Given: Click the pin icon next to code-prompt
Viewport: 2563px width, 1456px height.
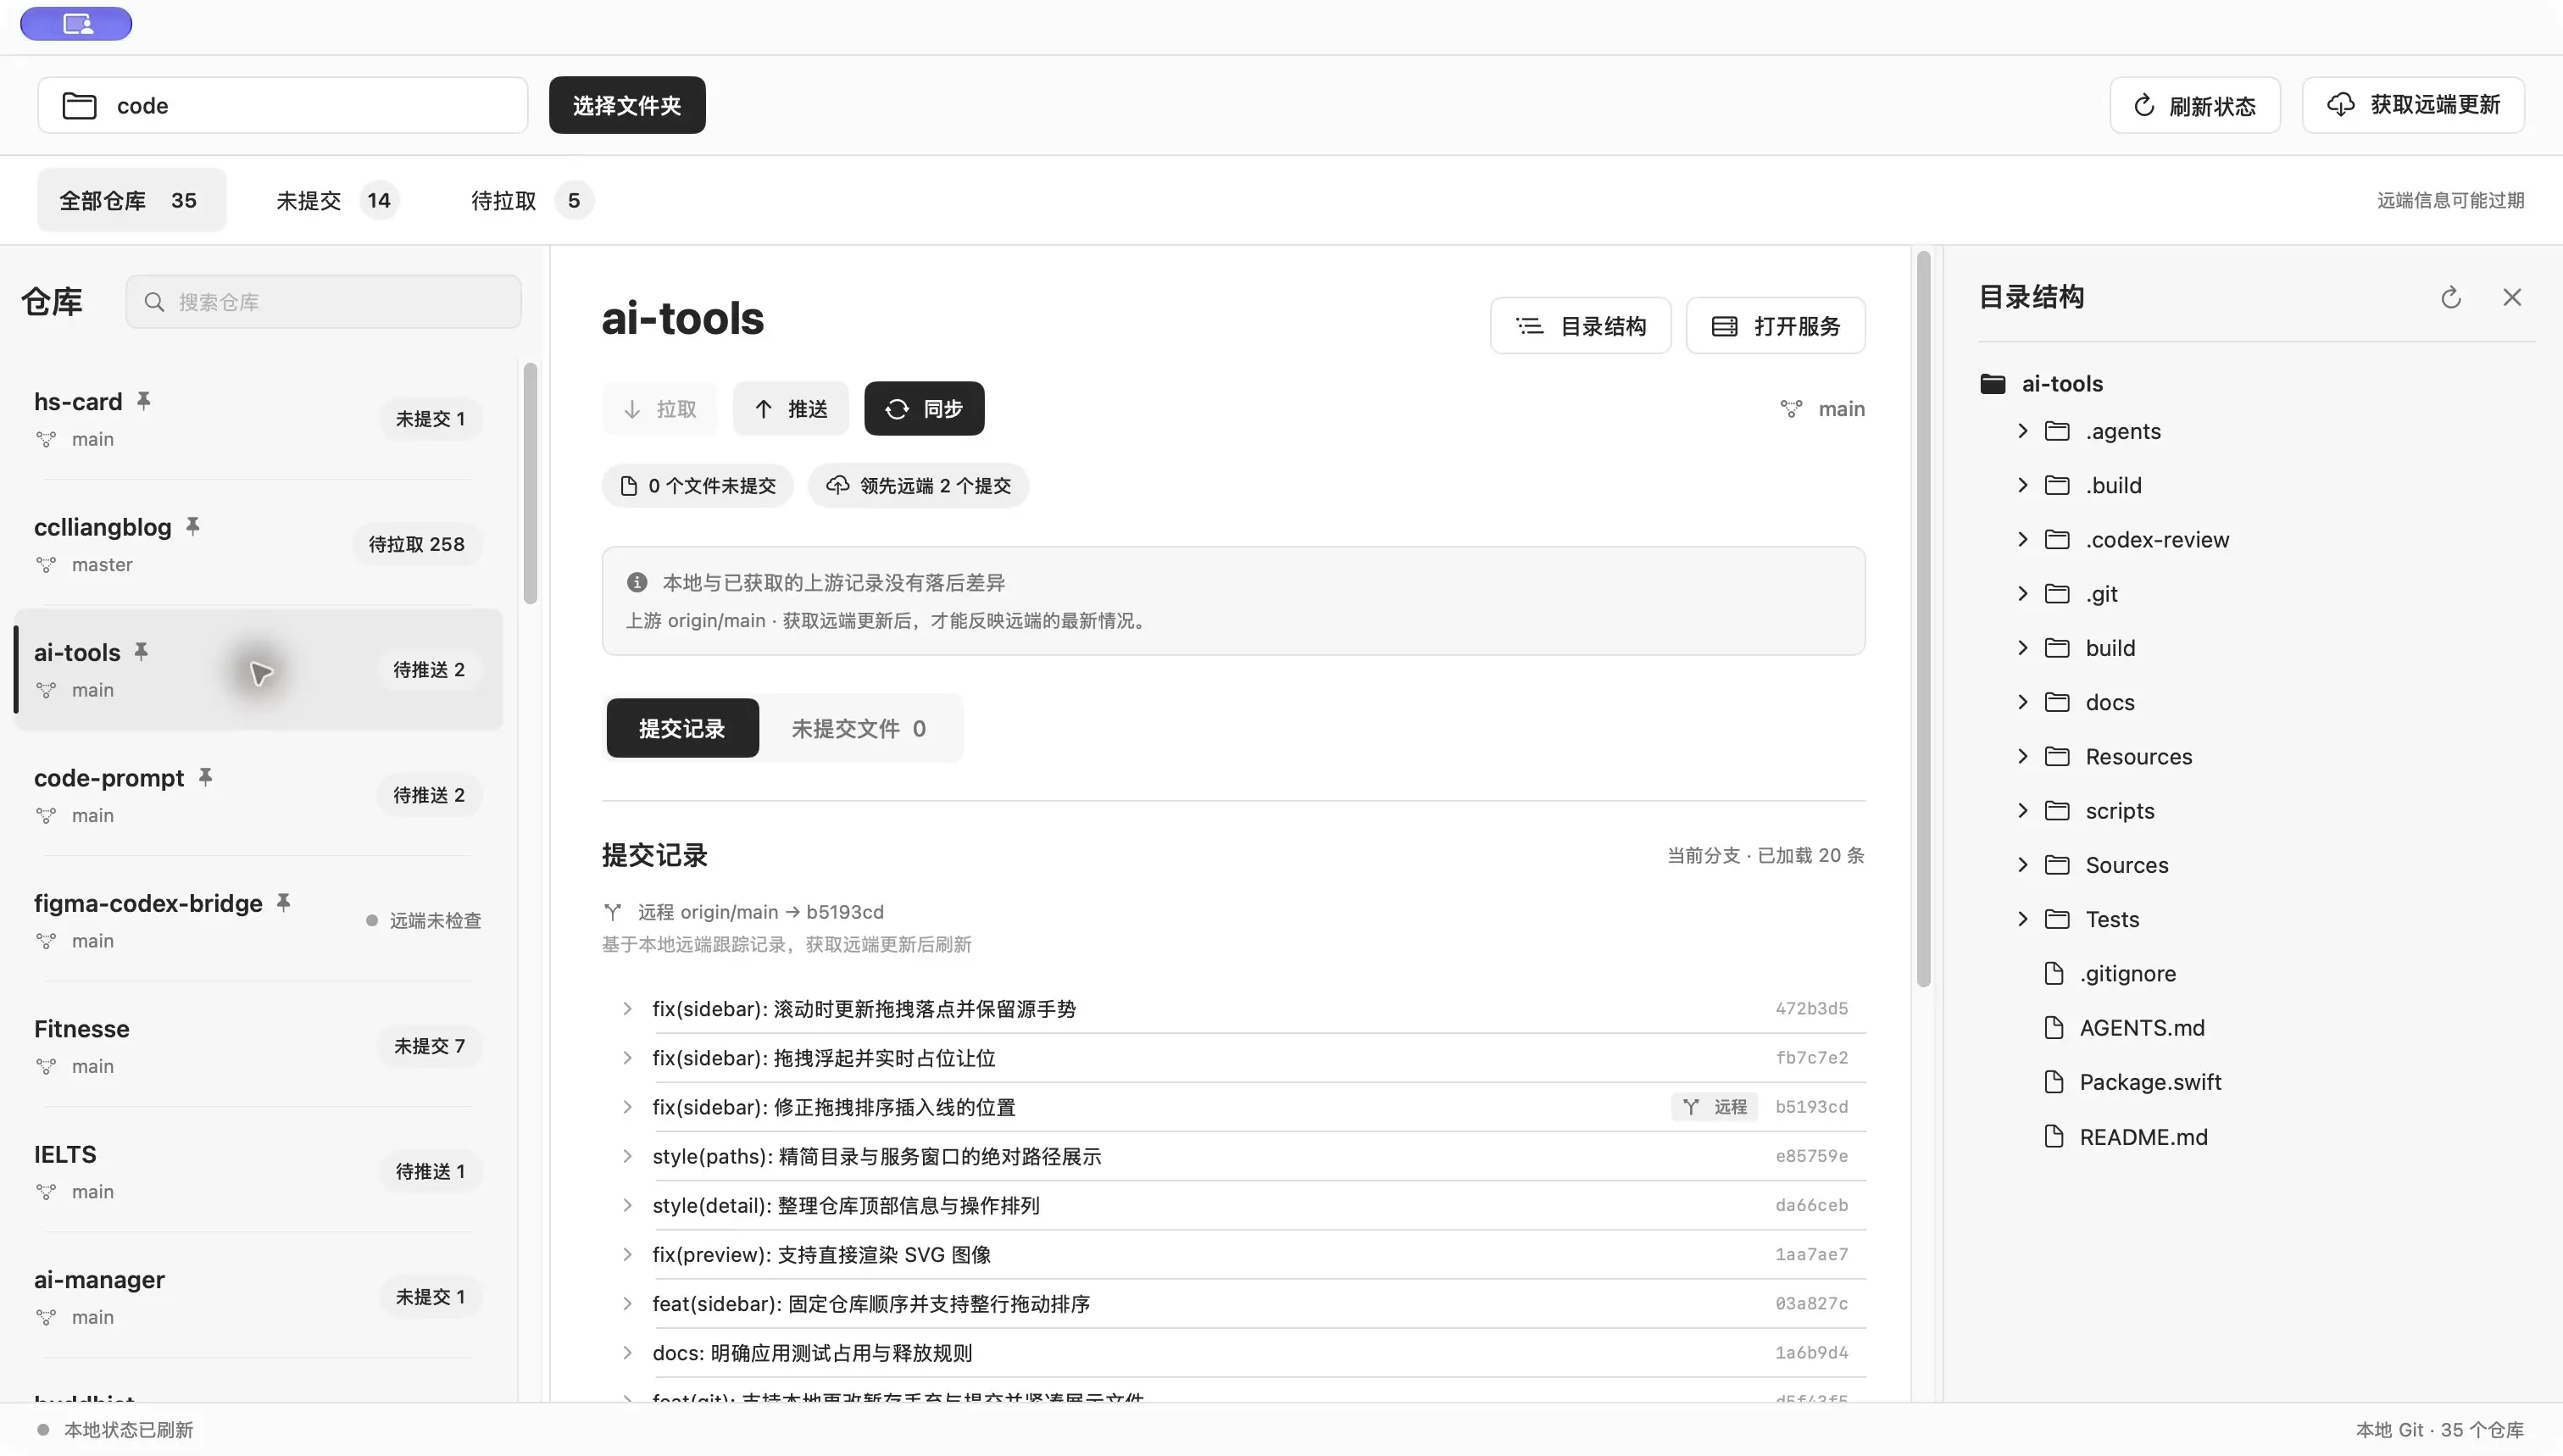Looking at the screenshot, I should pyautogui.click(x=205, y=777).
